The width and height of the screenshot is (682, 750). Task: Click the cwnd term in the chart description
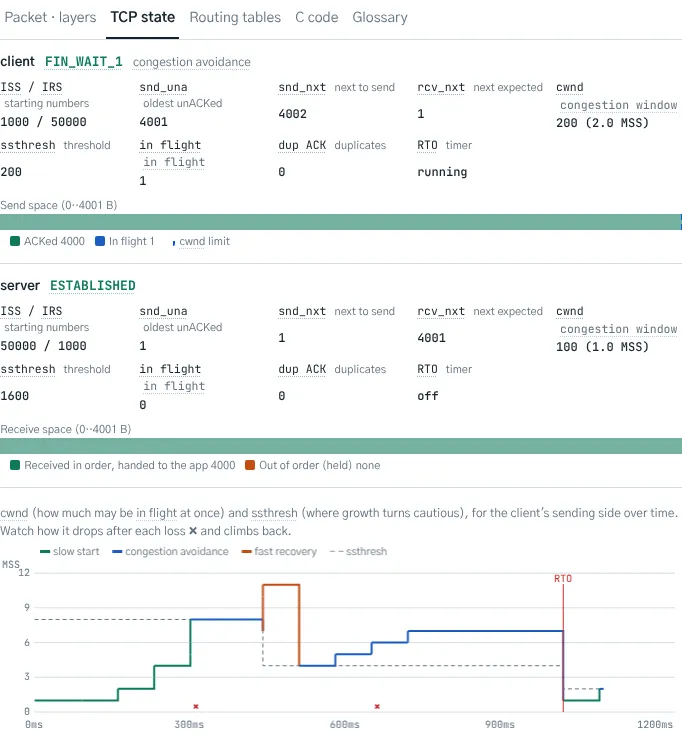click(x=14, y=513)
